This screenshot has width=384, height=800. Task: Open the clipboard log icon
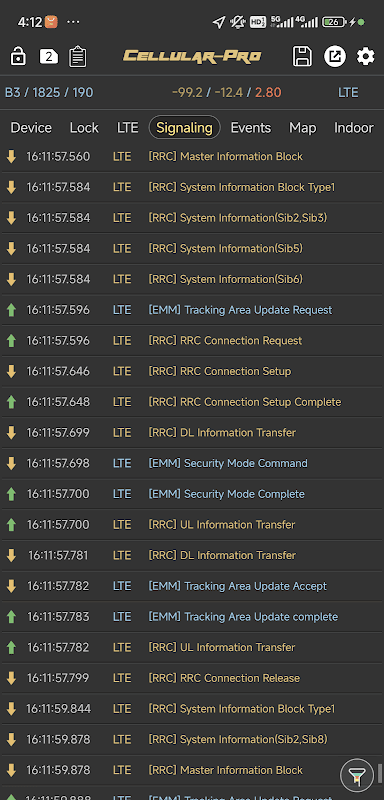coord(78,56)
